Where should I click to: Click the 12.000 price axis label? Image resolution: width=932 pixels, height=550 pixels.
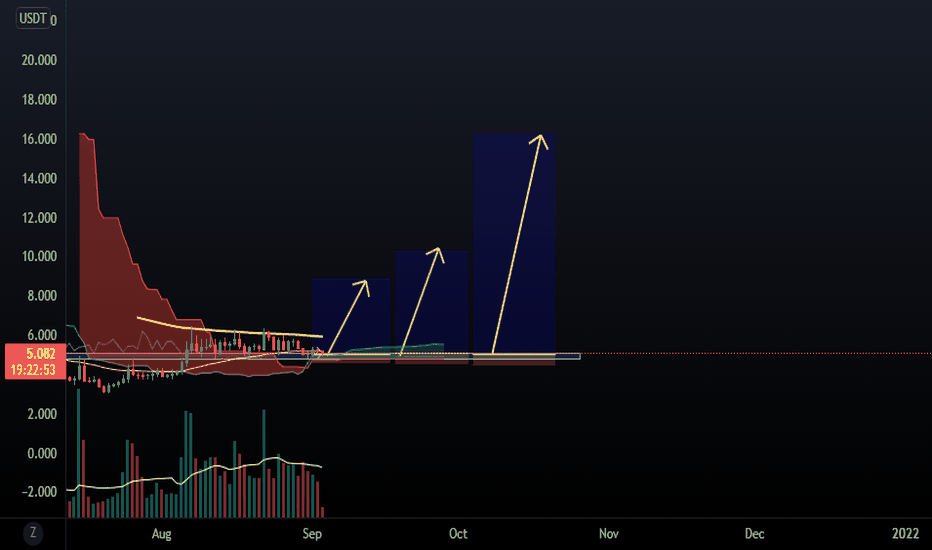[x=39, y=218]
